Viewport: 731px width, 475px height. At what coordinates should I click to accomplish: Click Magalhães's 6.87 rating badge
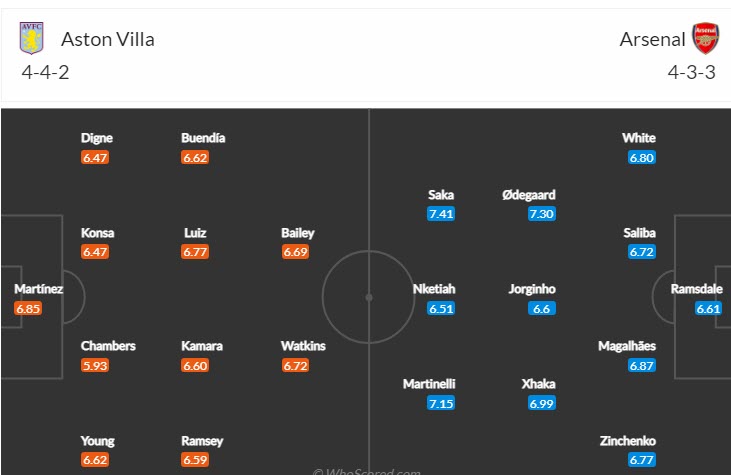coord(641,365)
